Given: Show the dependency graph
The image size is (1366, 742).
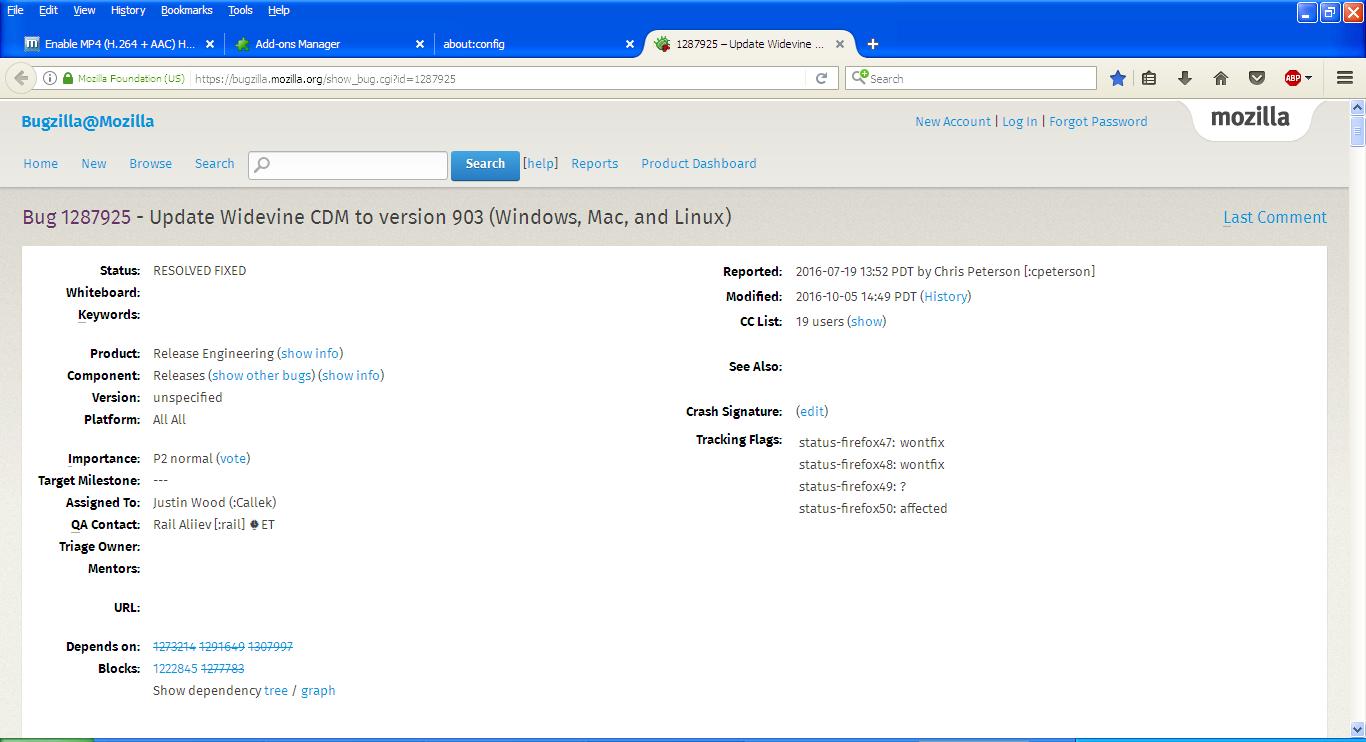Looking at the screenshot, I should click(x=318, y=690).
